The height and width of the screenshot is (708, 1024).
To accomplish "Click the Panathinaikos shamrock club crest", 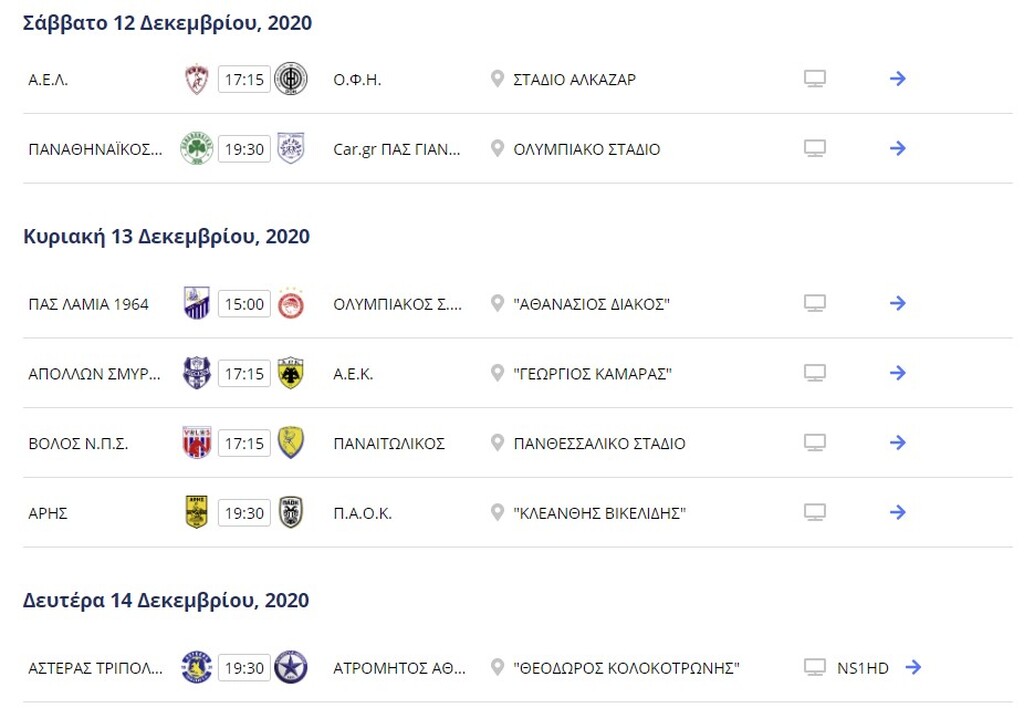I will coord(197,148).
